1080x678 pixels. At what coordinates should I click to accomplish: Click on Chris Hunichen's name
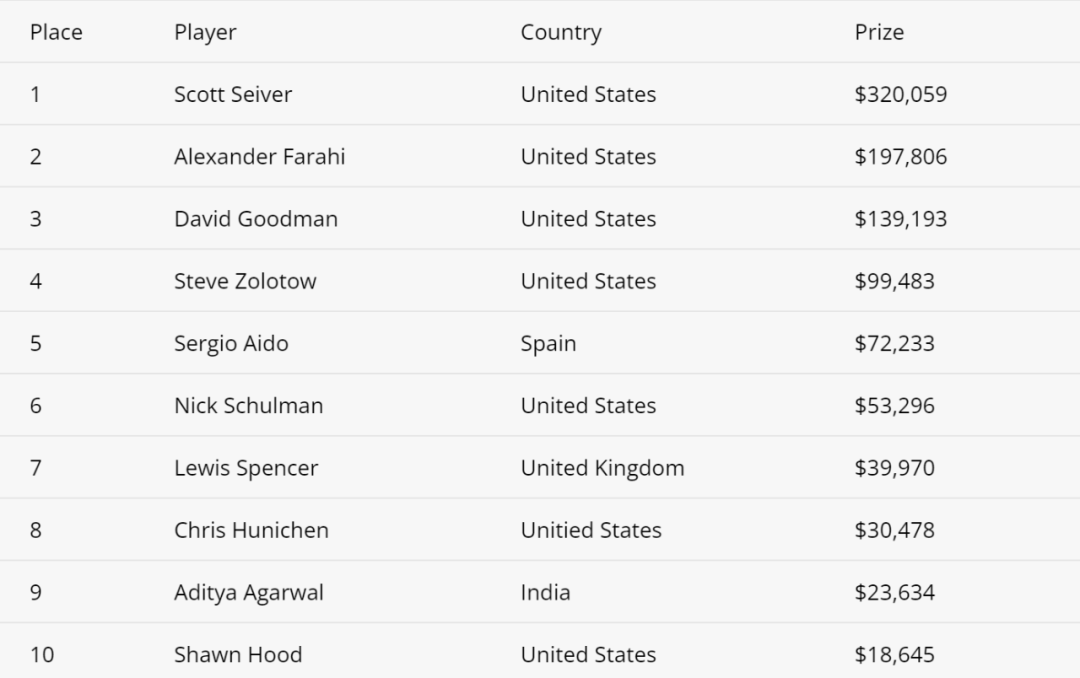pos(251,531)
